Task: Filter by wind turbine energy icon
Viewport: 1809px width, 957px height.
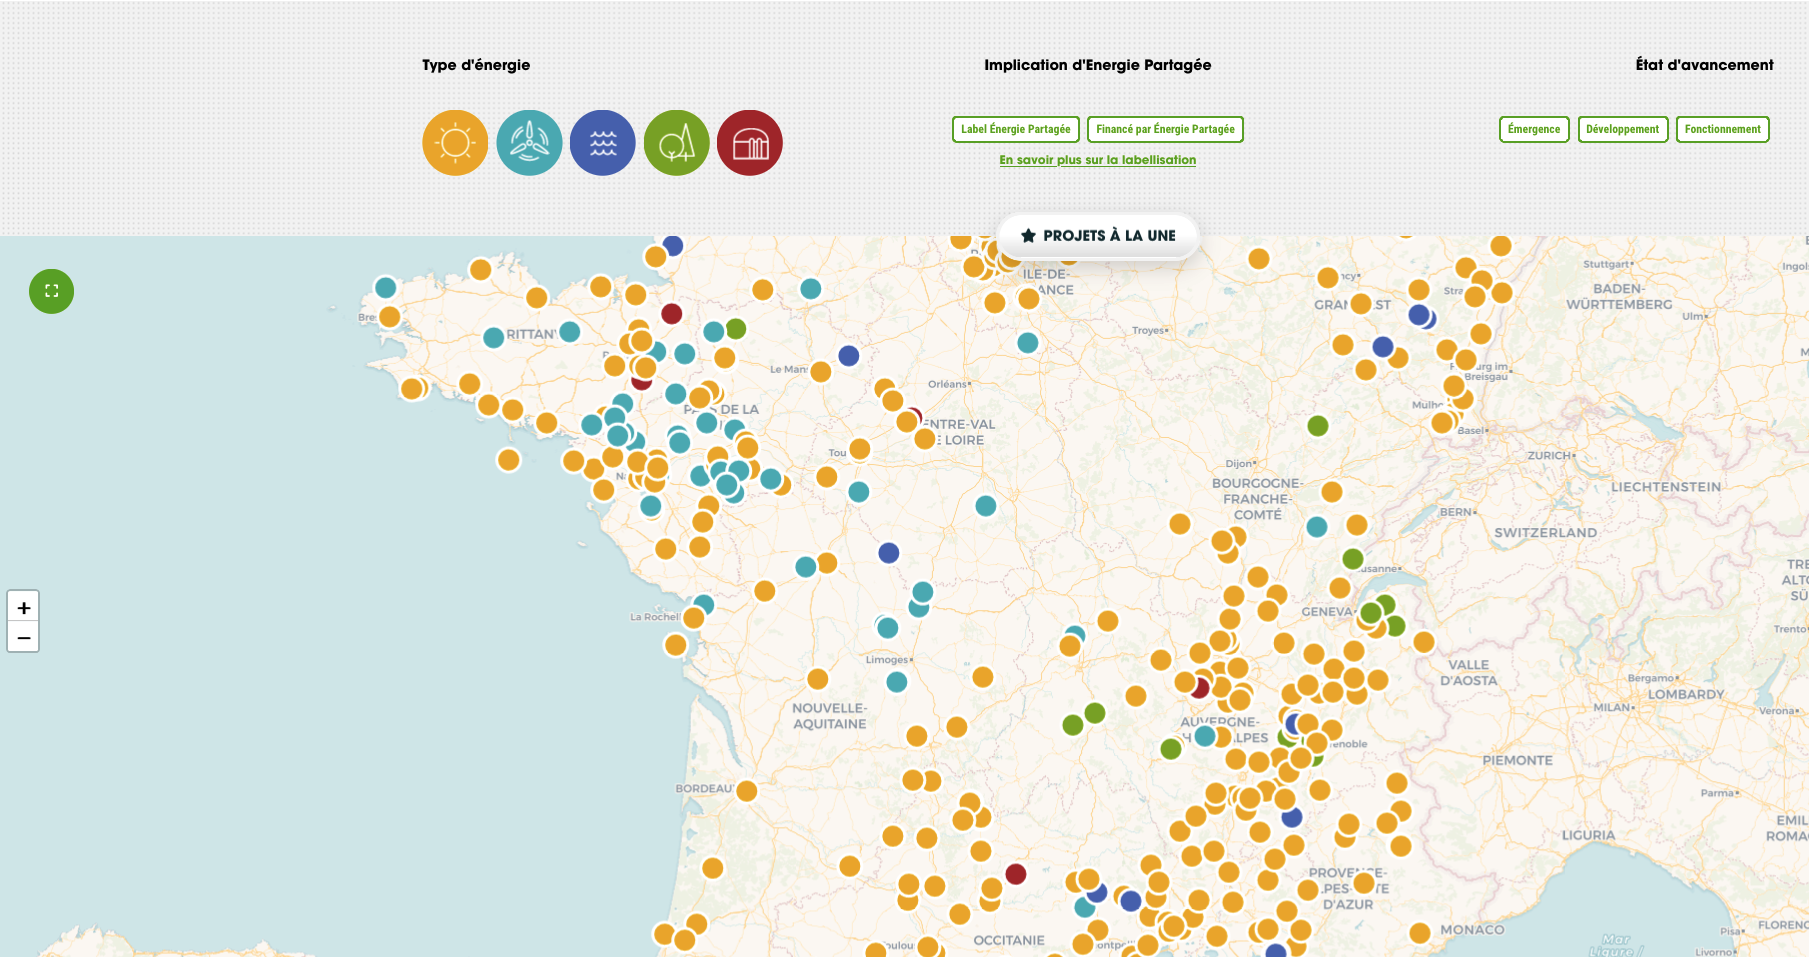Action: pos(529,143)
